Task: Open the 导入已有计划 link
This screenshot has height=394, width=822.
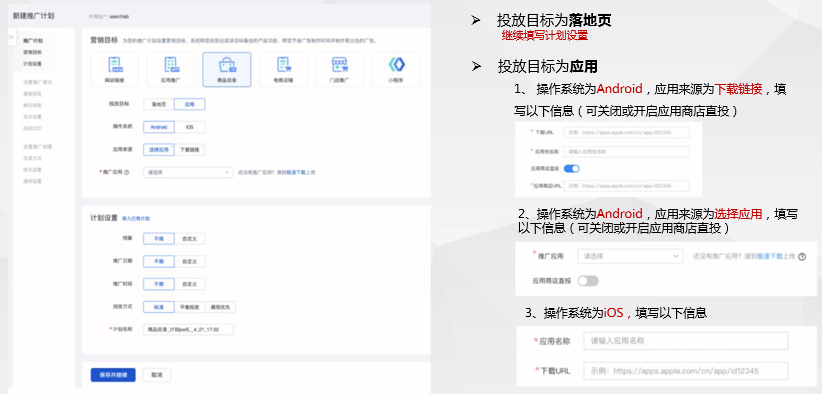Action: pos(136,218)
